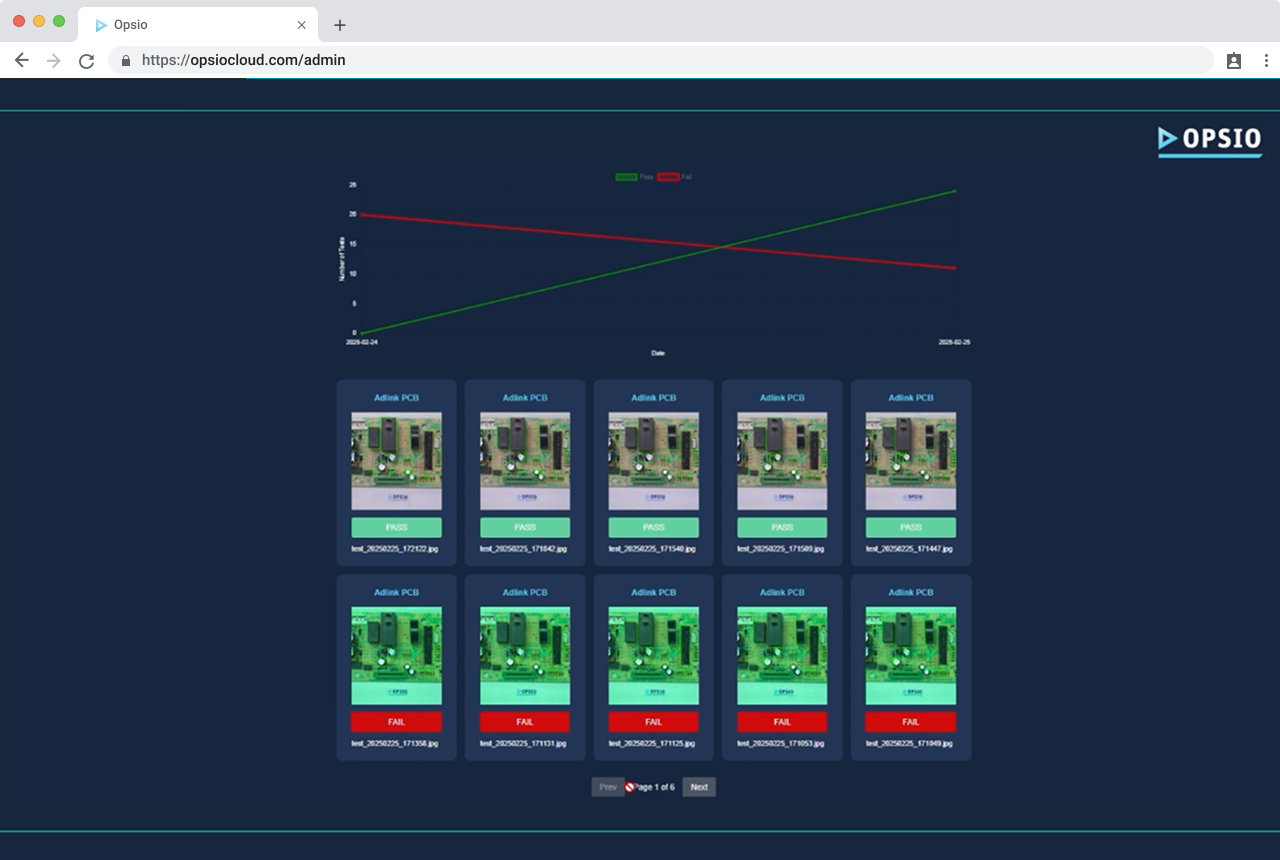Click file name test_20250225_171358.jpg
Viewport: 1280px width, 860px height.
click(395, 744)
